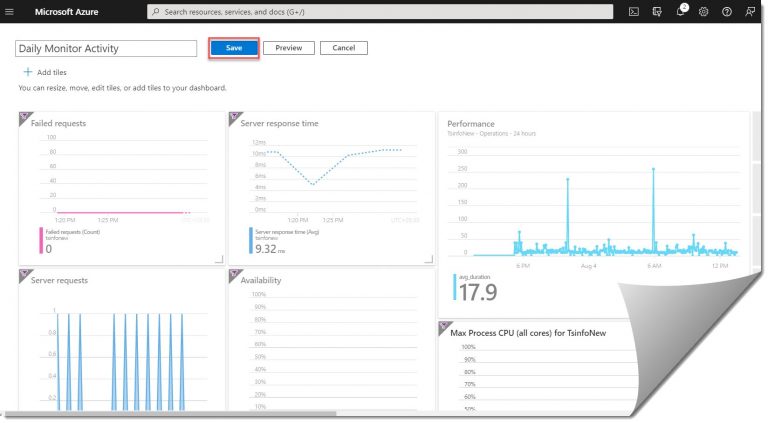Open the Help question mark icon
Screen dimensions: 768x423
click(x=727, y=12)
